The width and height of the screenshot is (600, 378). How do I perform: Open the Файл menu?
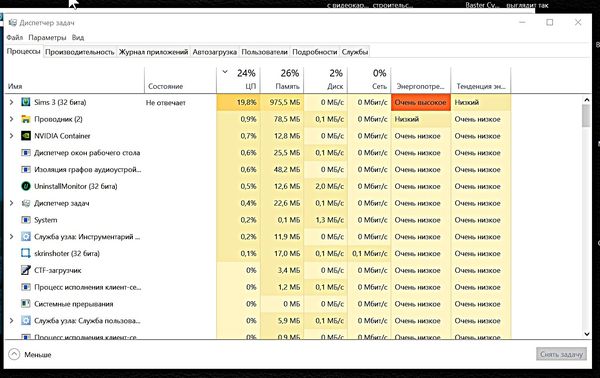(x=15, y=37)
